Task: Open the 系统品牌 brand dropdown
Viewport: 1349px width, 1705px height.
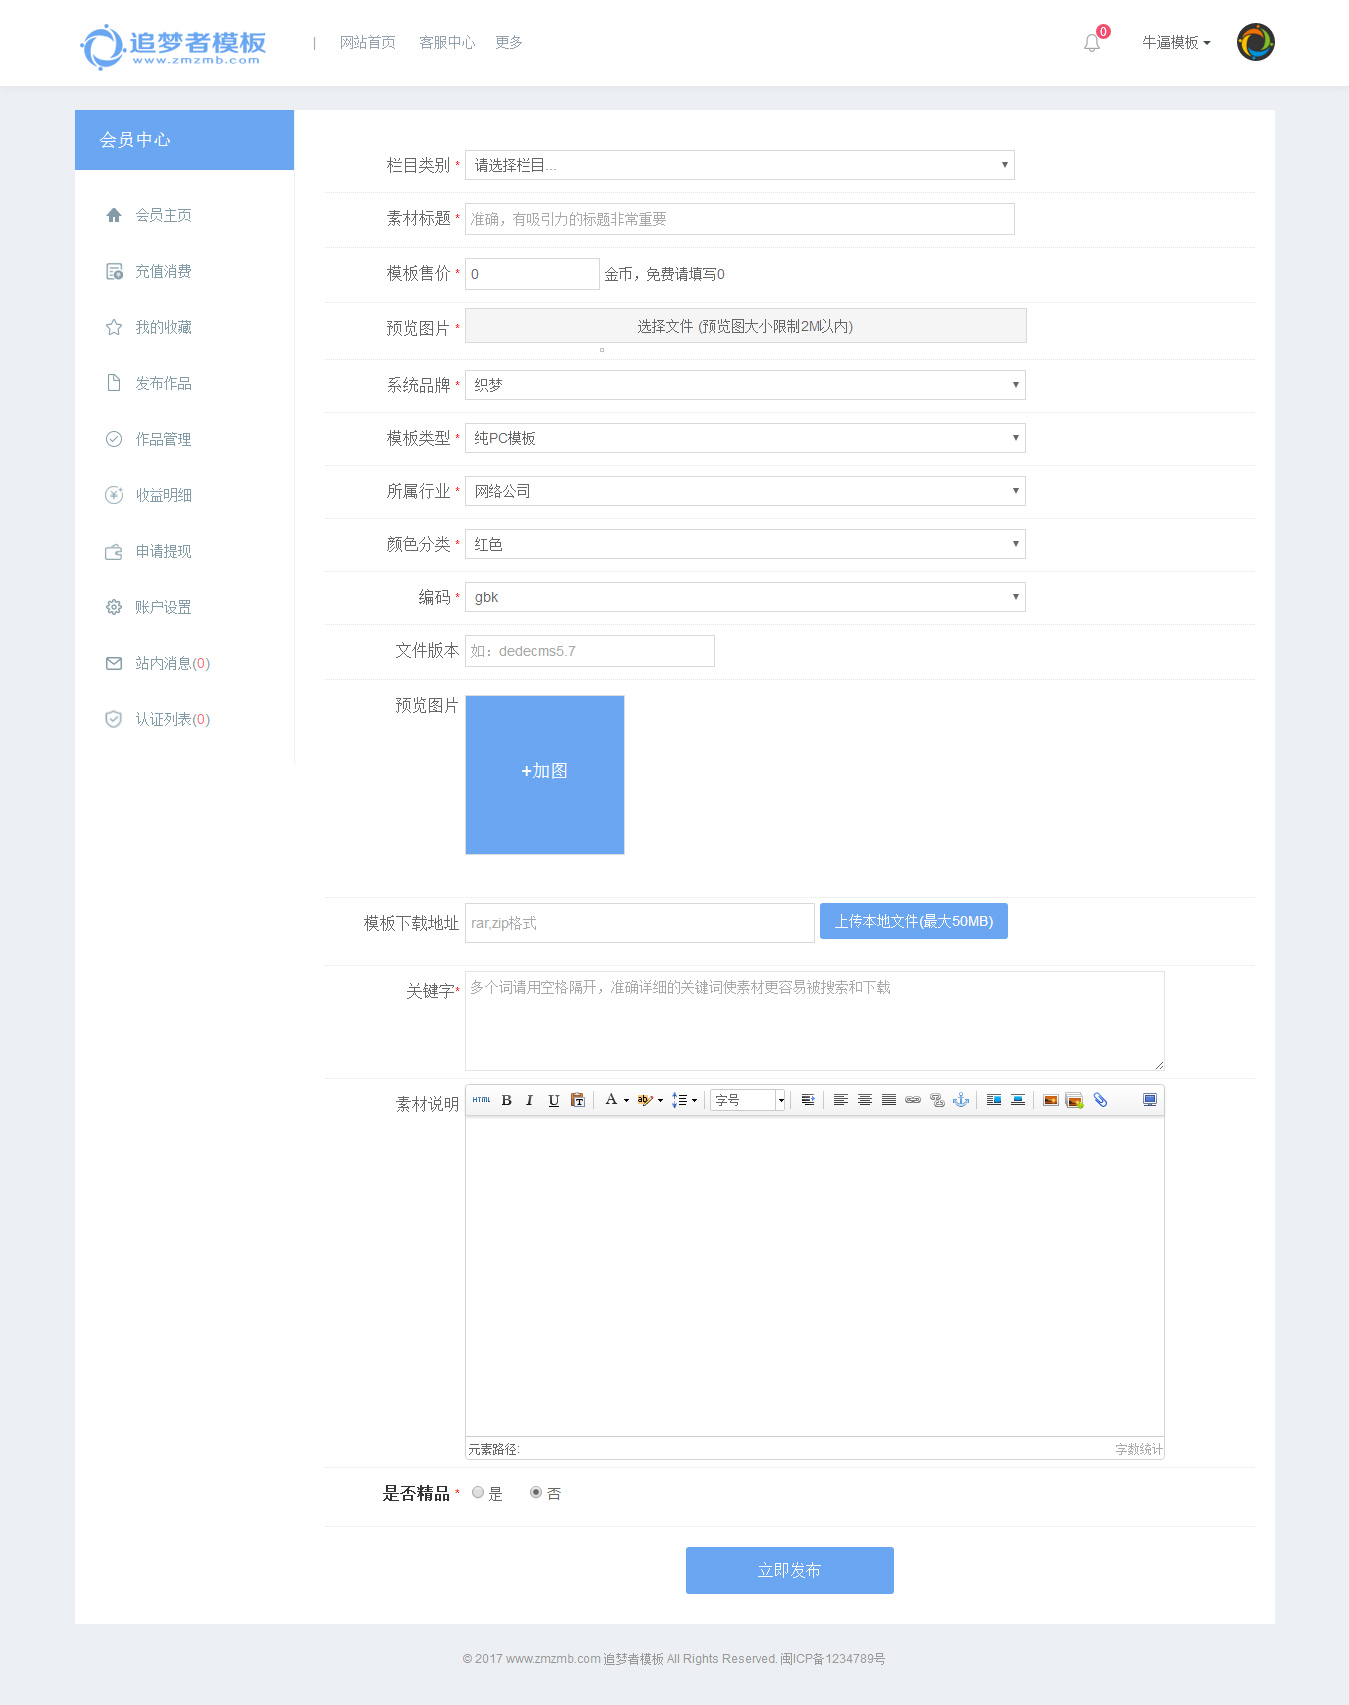Action: [745, 385]
